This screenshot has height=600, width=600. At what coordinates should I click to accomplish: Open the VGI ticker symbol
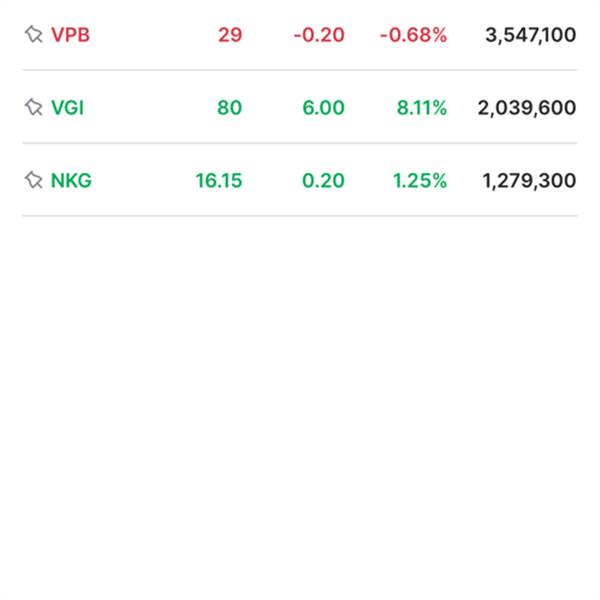[67, 108]
